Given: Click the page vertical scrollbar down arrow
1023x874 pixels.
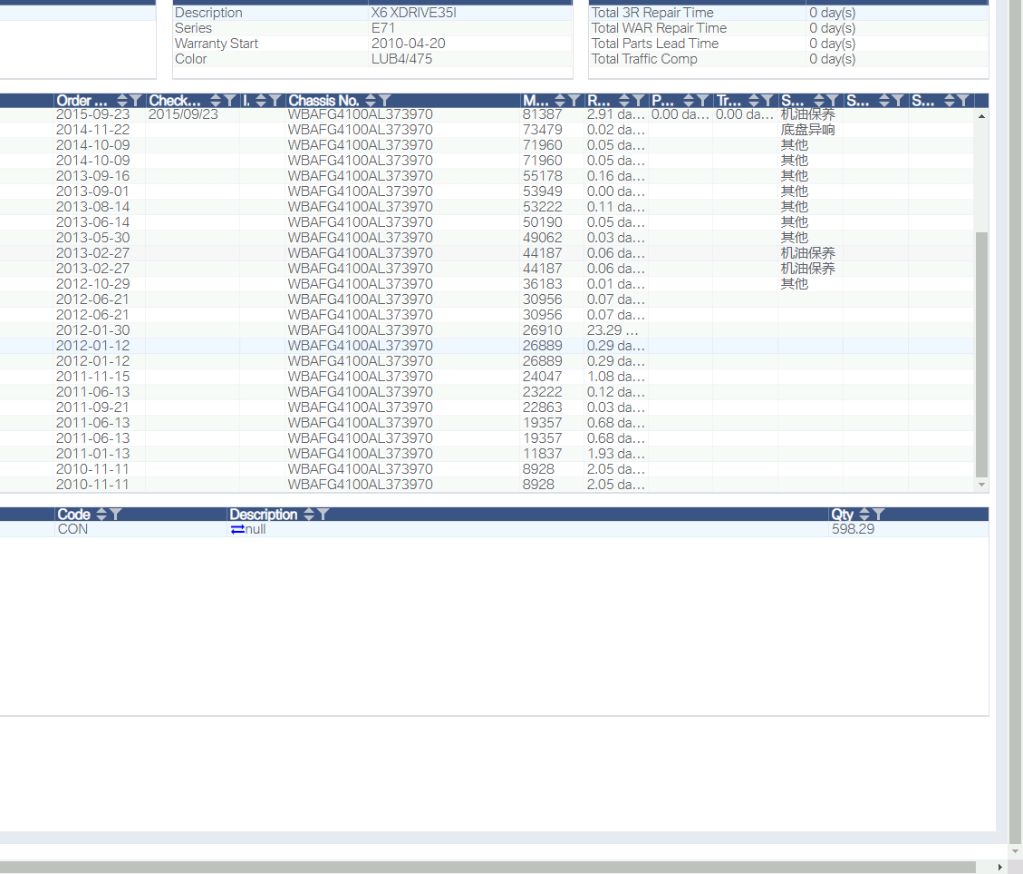Looking at the screenshot, I should coord(1016,851).
